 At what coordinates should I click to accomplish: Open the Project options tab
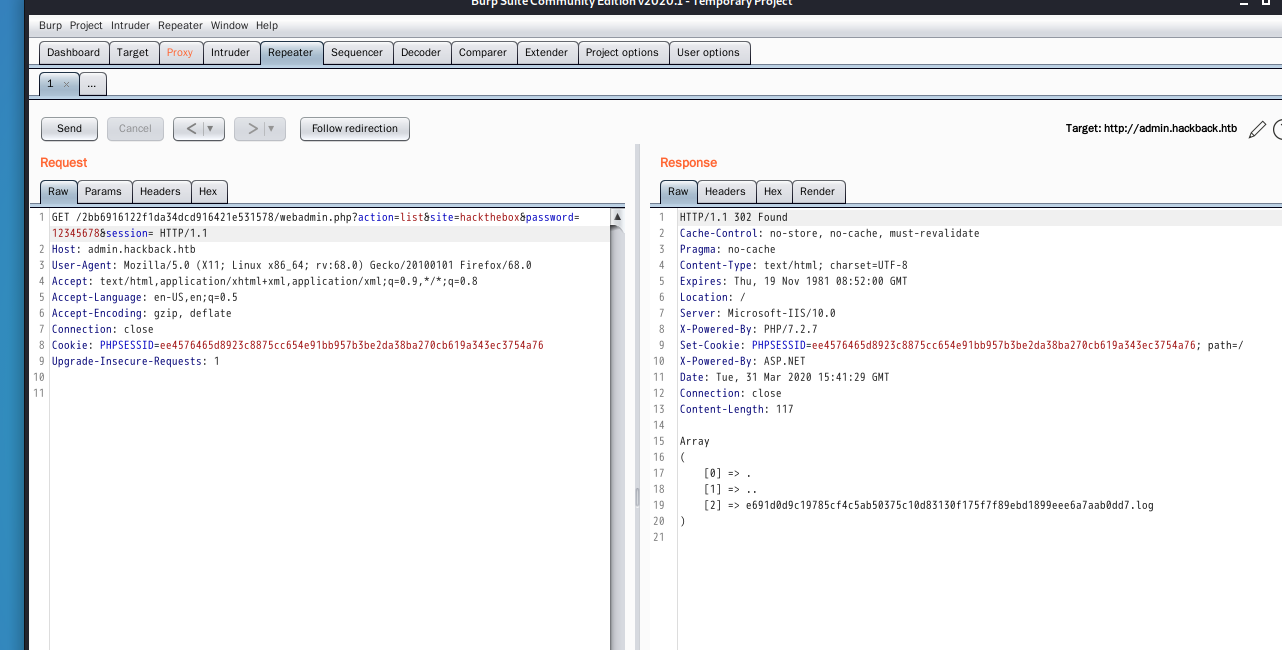[622, 53]
